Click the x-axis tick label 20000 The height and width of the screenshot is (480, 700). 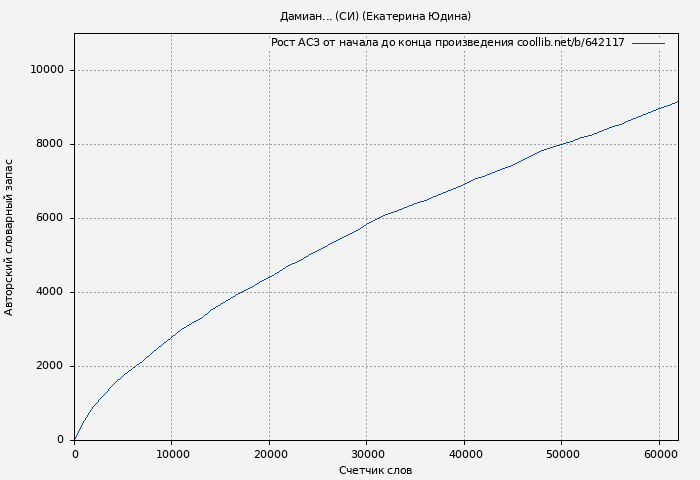coord(269,454)
